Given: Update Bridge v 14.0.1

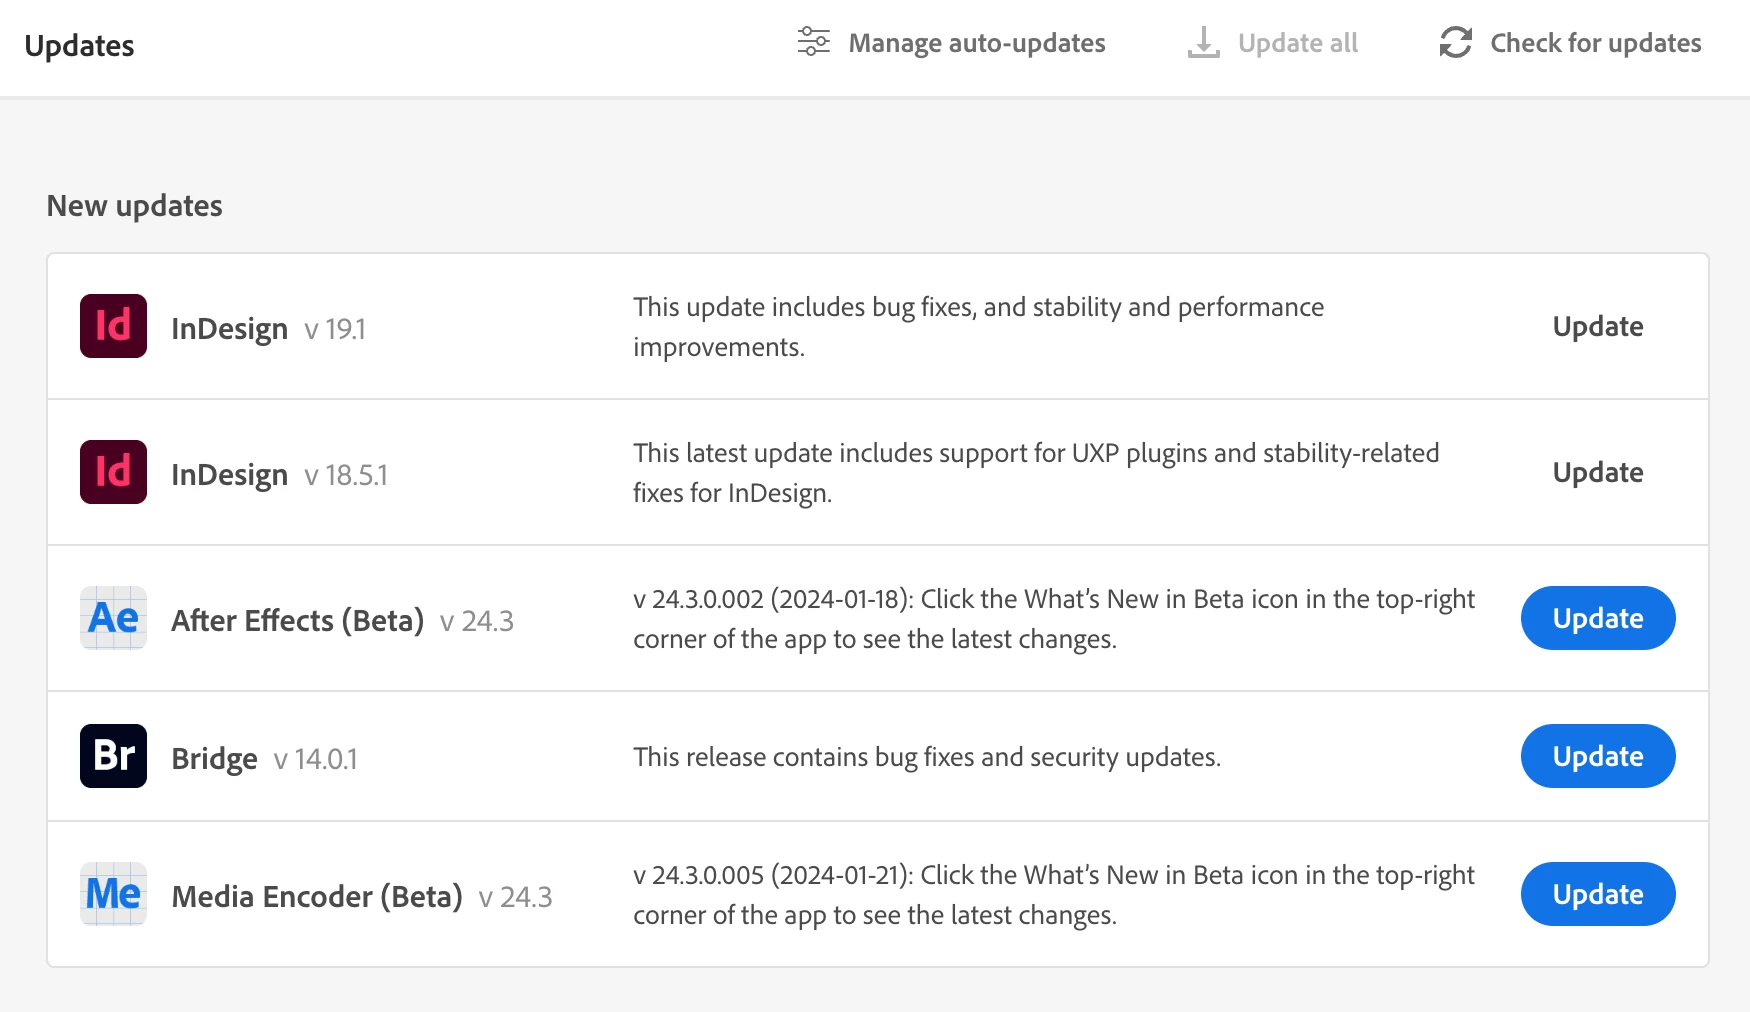Looking at the screenshot, I should click(1597, 756).
